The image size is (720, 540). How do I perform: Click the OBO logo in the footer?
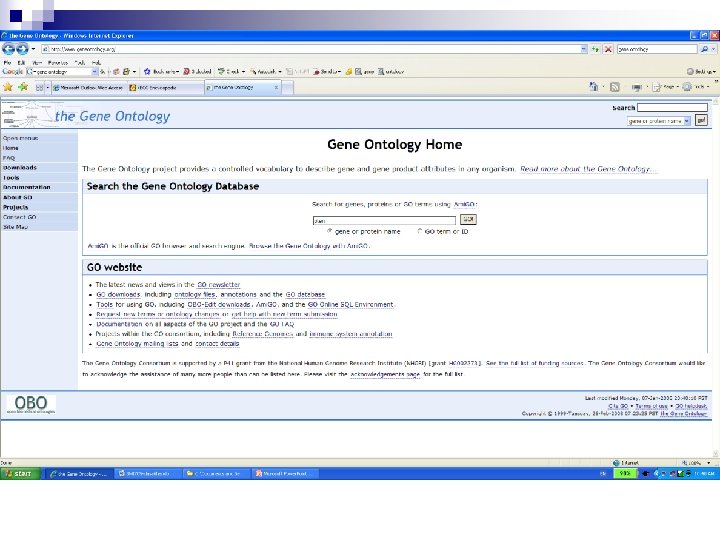point(31,405)
